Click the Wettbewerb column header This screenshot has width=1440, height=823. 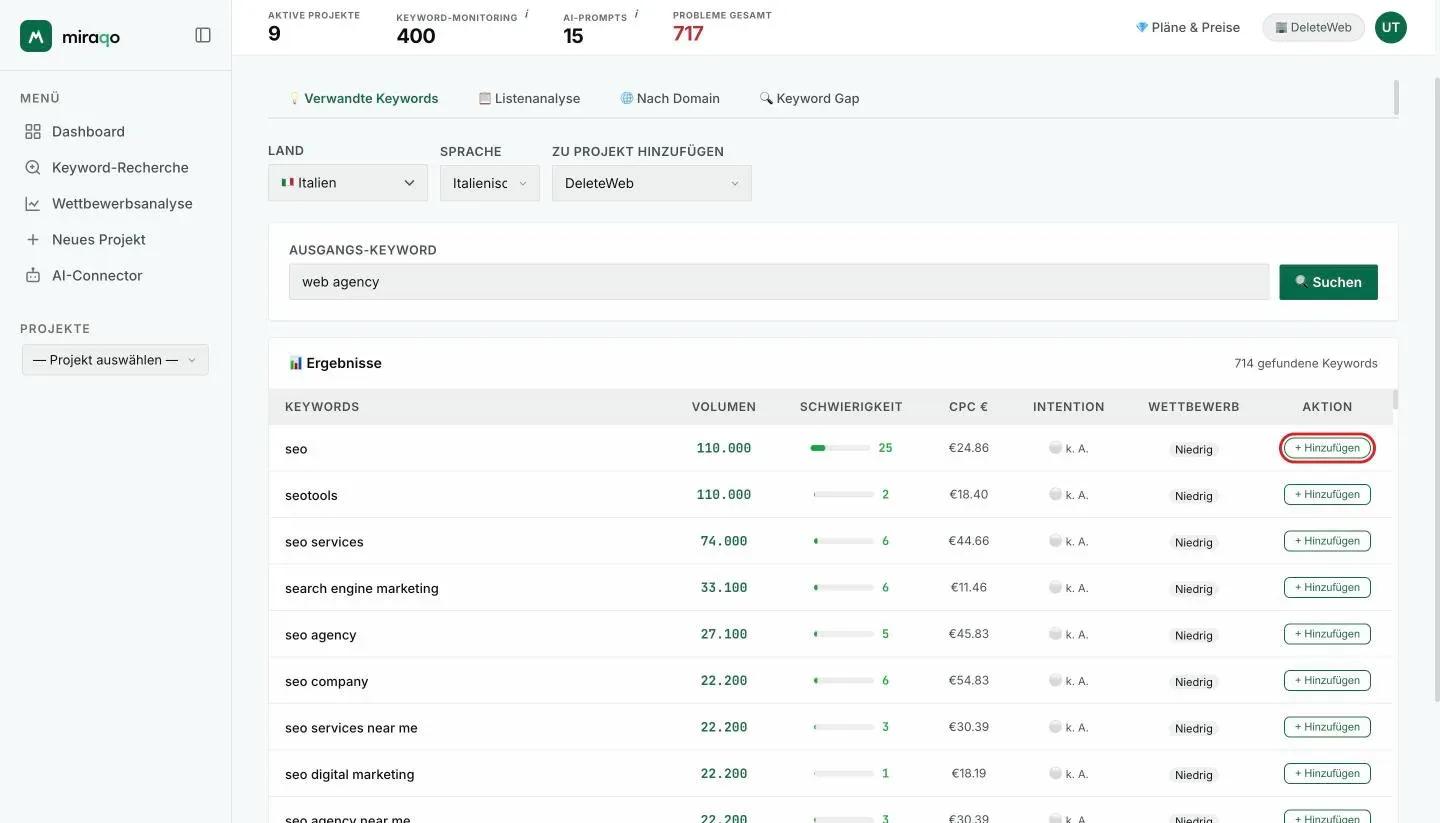pyautogui.click(x=1194, y=407)
